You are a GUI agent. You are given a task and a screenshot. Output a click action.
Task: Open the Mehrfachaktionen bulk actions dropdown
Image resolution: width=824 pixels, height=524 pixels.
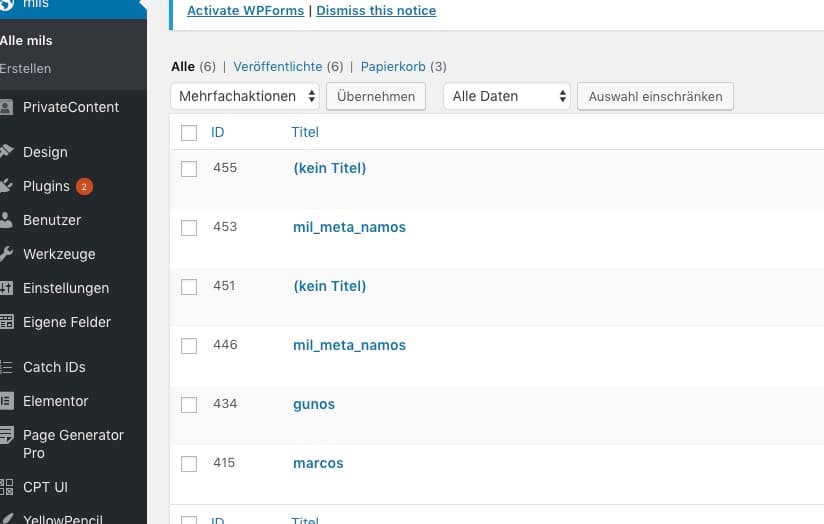[246, 96]
